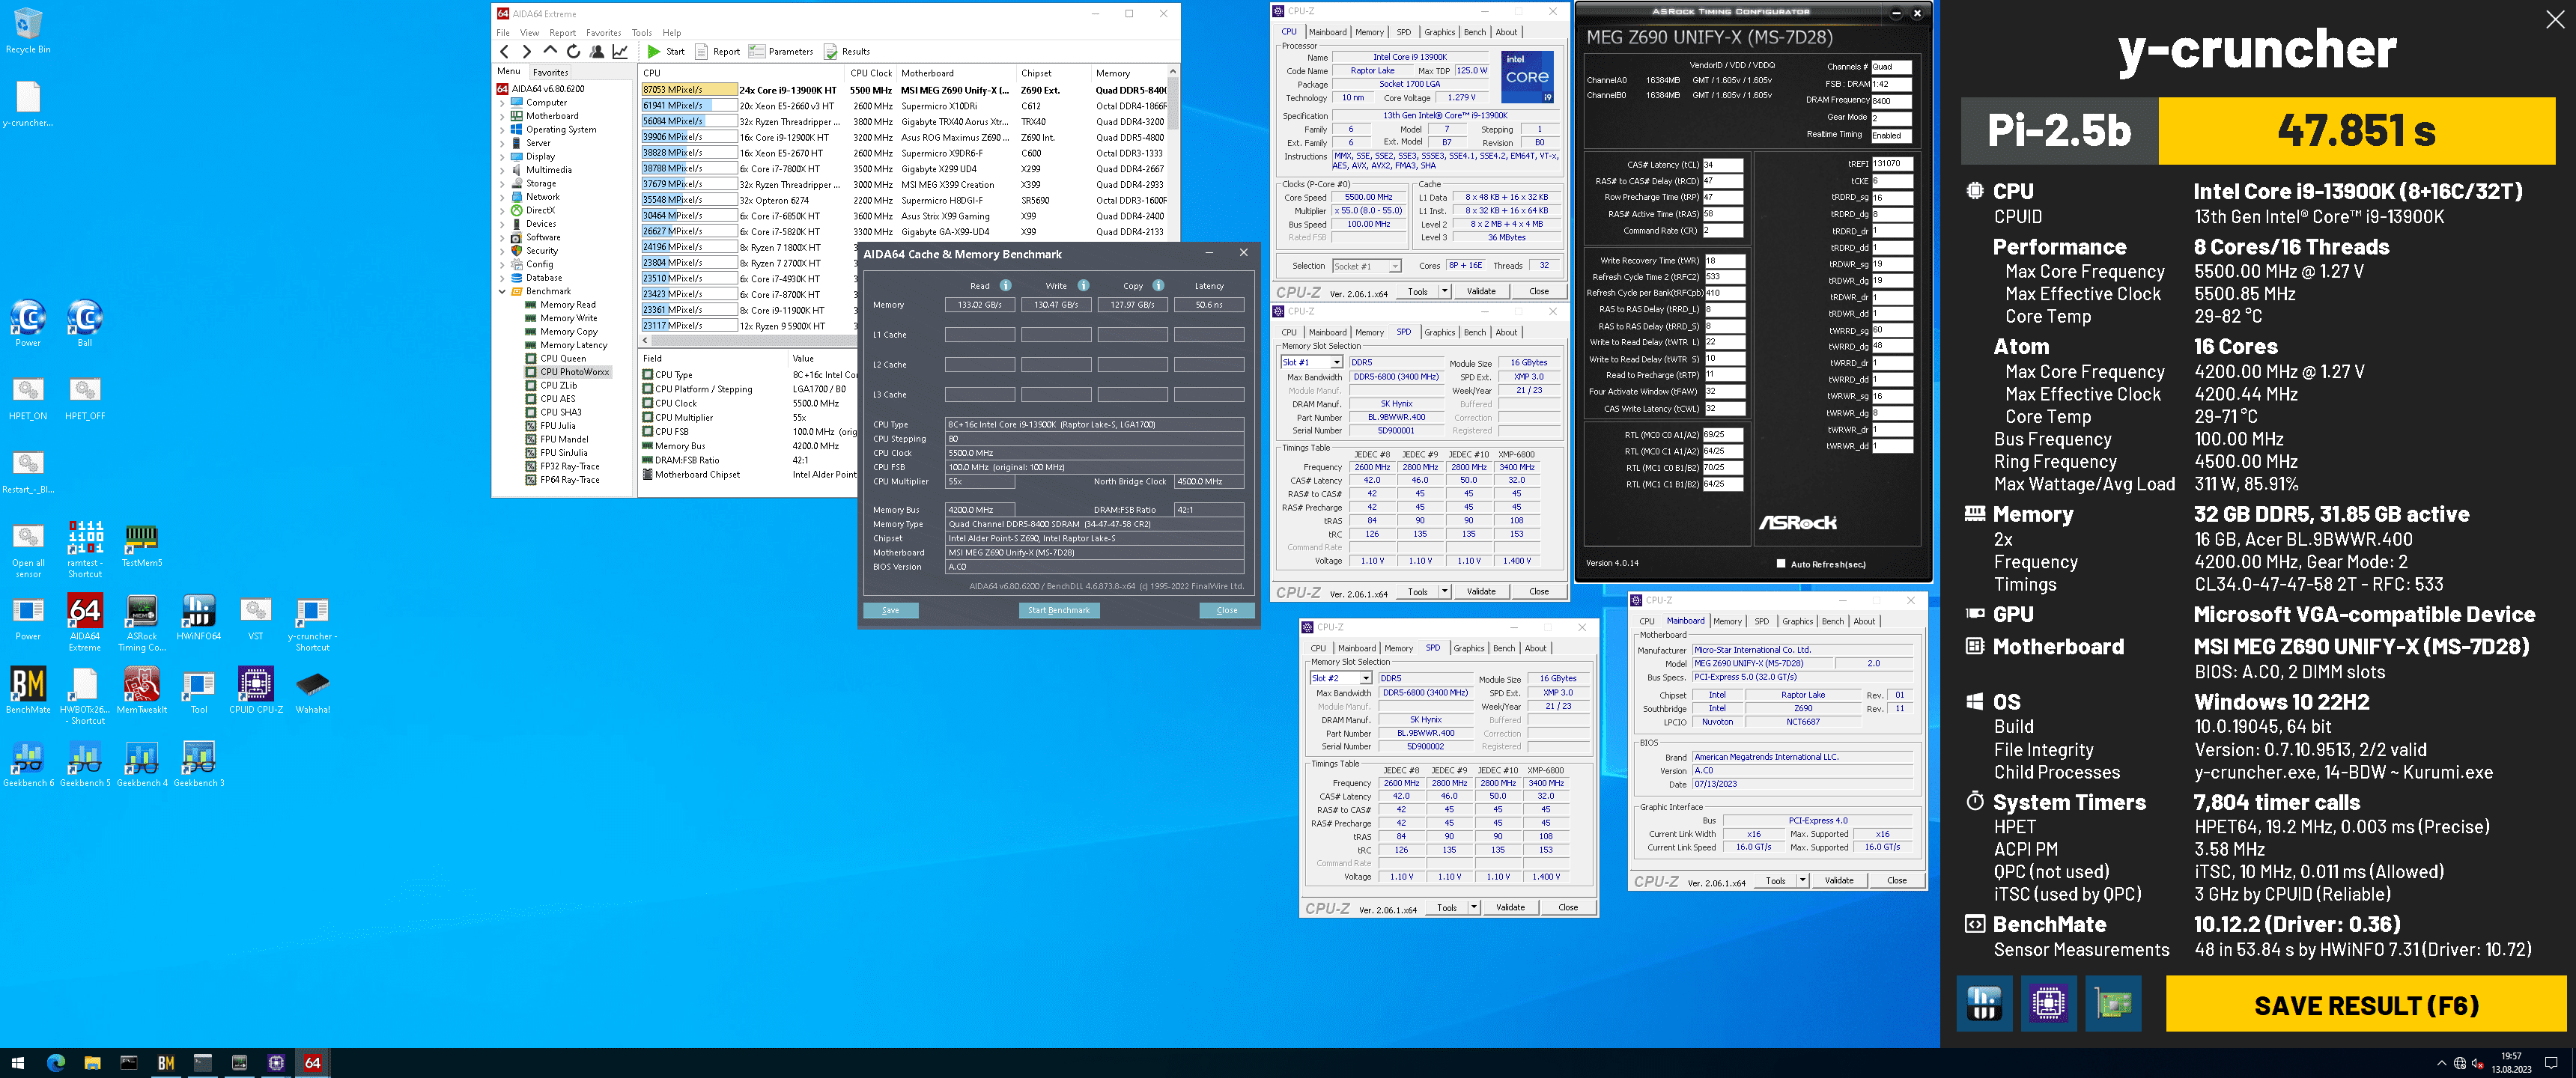This screenshot has height=1078, width=2576.
Task: Click the CPU-Z chip icon in BenchMate panel
Action: (2047, 1003)
